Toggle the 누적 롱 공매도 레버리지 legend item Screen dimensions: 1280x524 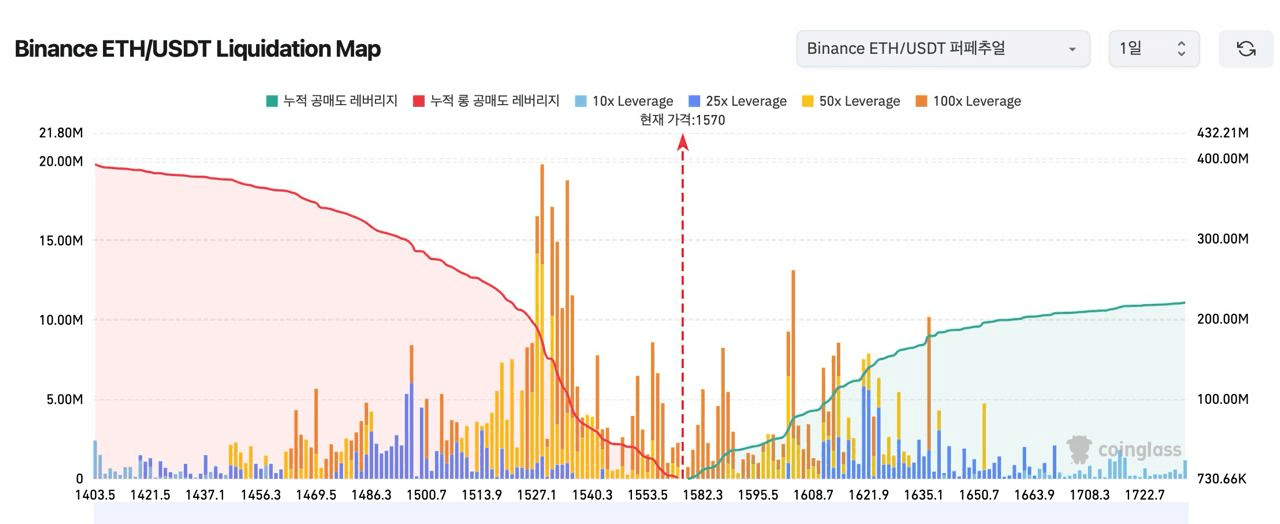pyautogui.click(x=485, y=101)
